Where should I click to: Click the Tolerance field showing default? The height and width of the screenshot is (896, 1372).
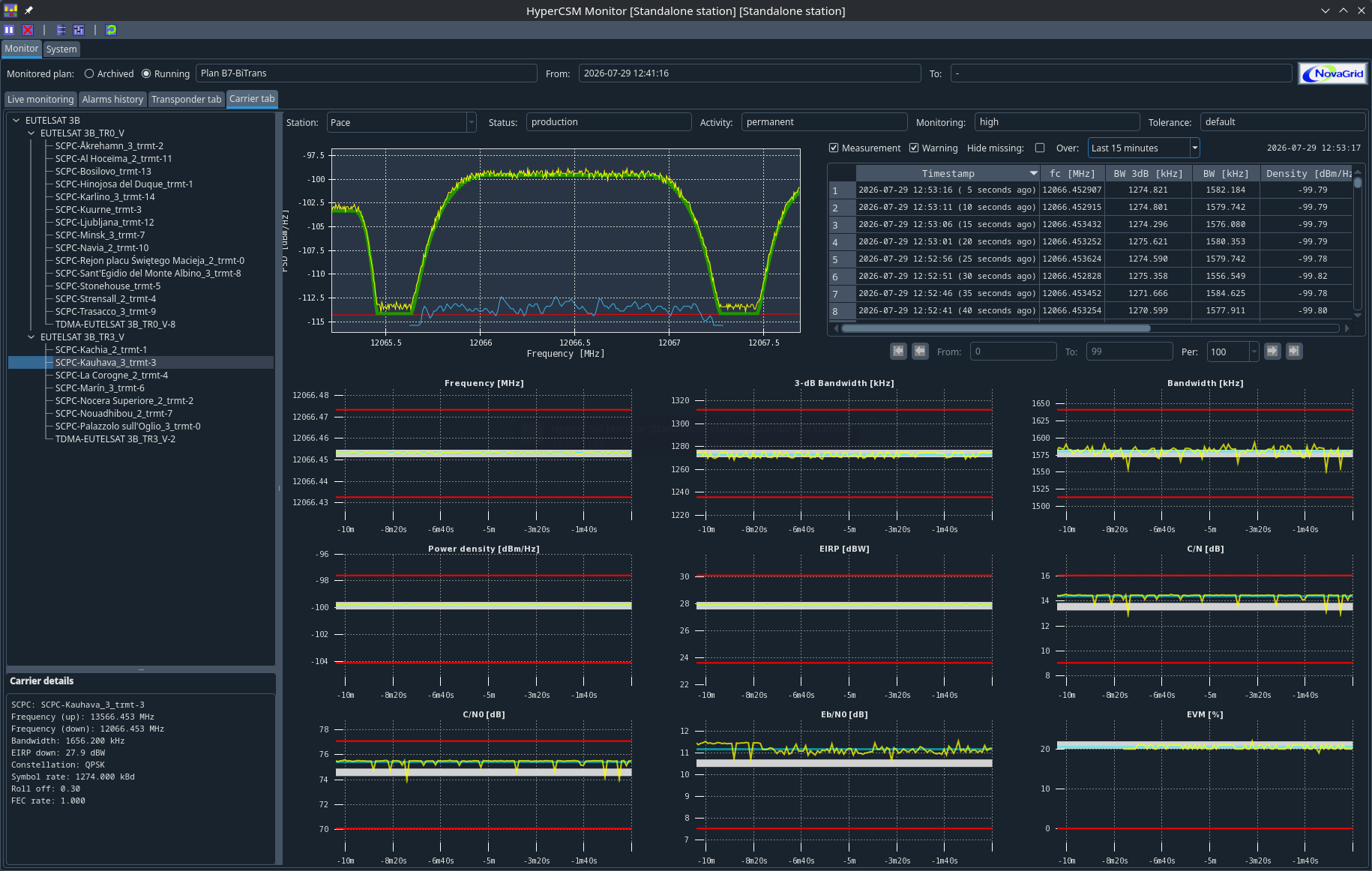click(x=1283, y=122)
